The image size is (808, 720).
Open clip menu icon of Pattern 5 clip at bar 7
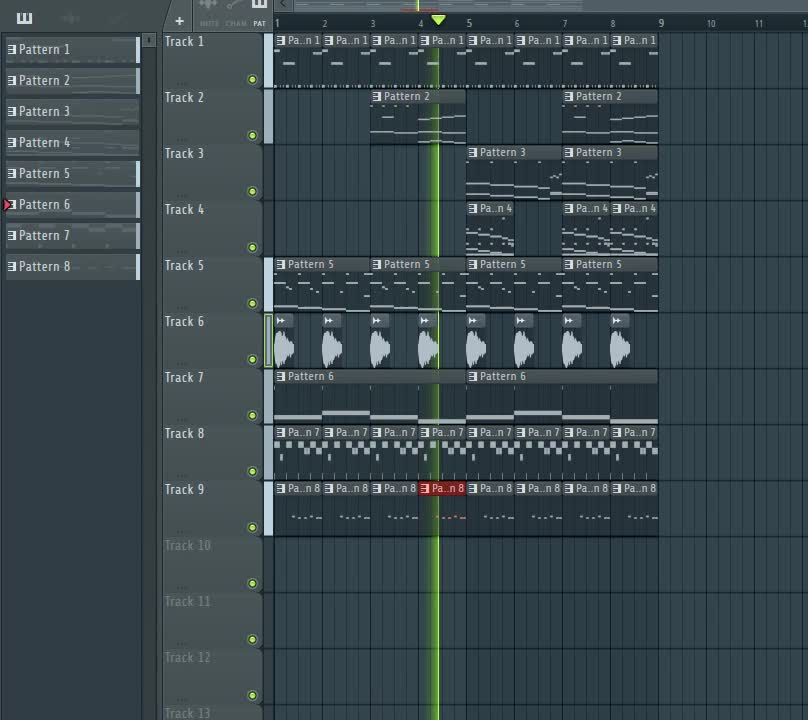(x=568, y=264)
